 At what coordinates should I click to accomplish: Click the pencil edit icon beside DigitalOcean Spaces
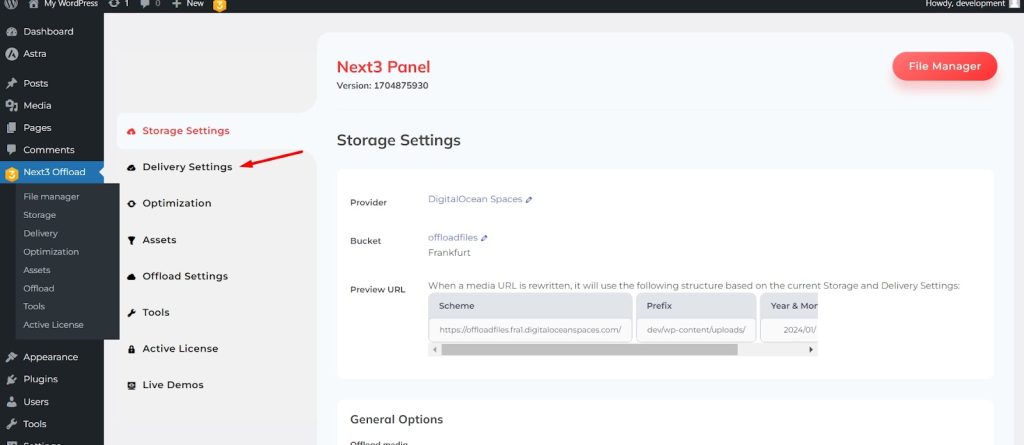pos(529,200)
